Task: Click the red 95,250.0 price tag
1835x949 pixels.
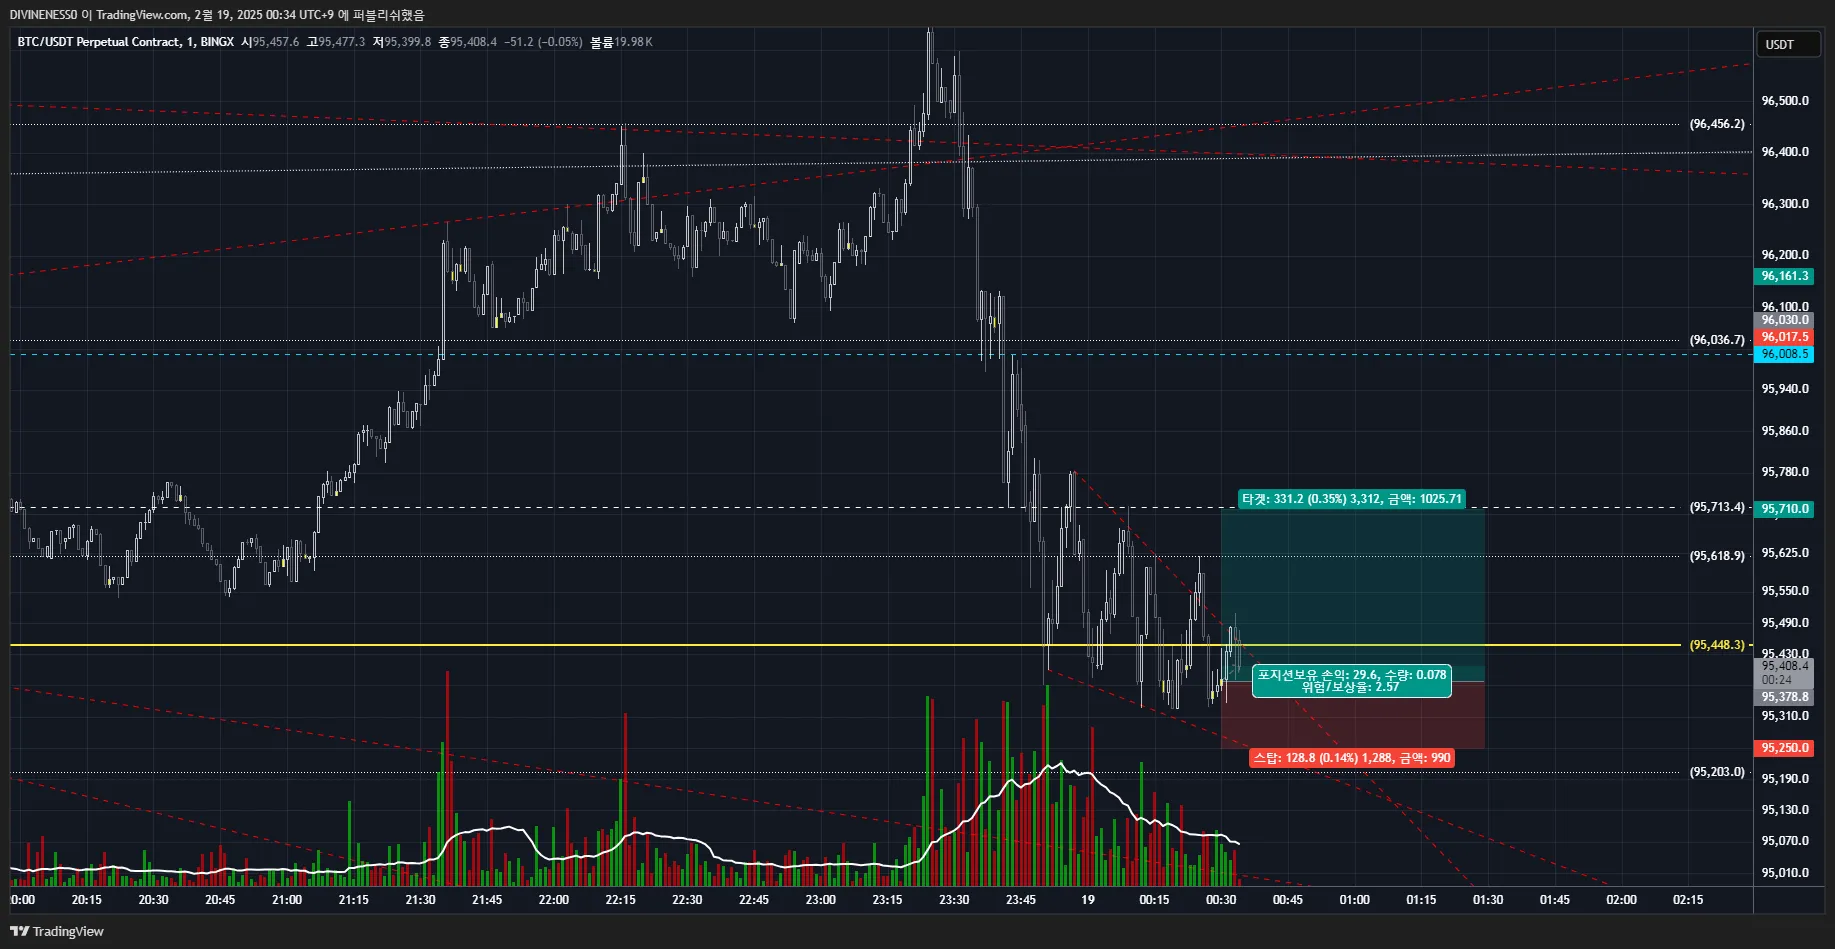Action: tap(1785, 748)
